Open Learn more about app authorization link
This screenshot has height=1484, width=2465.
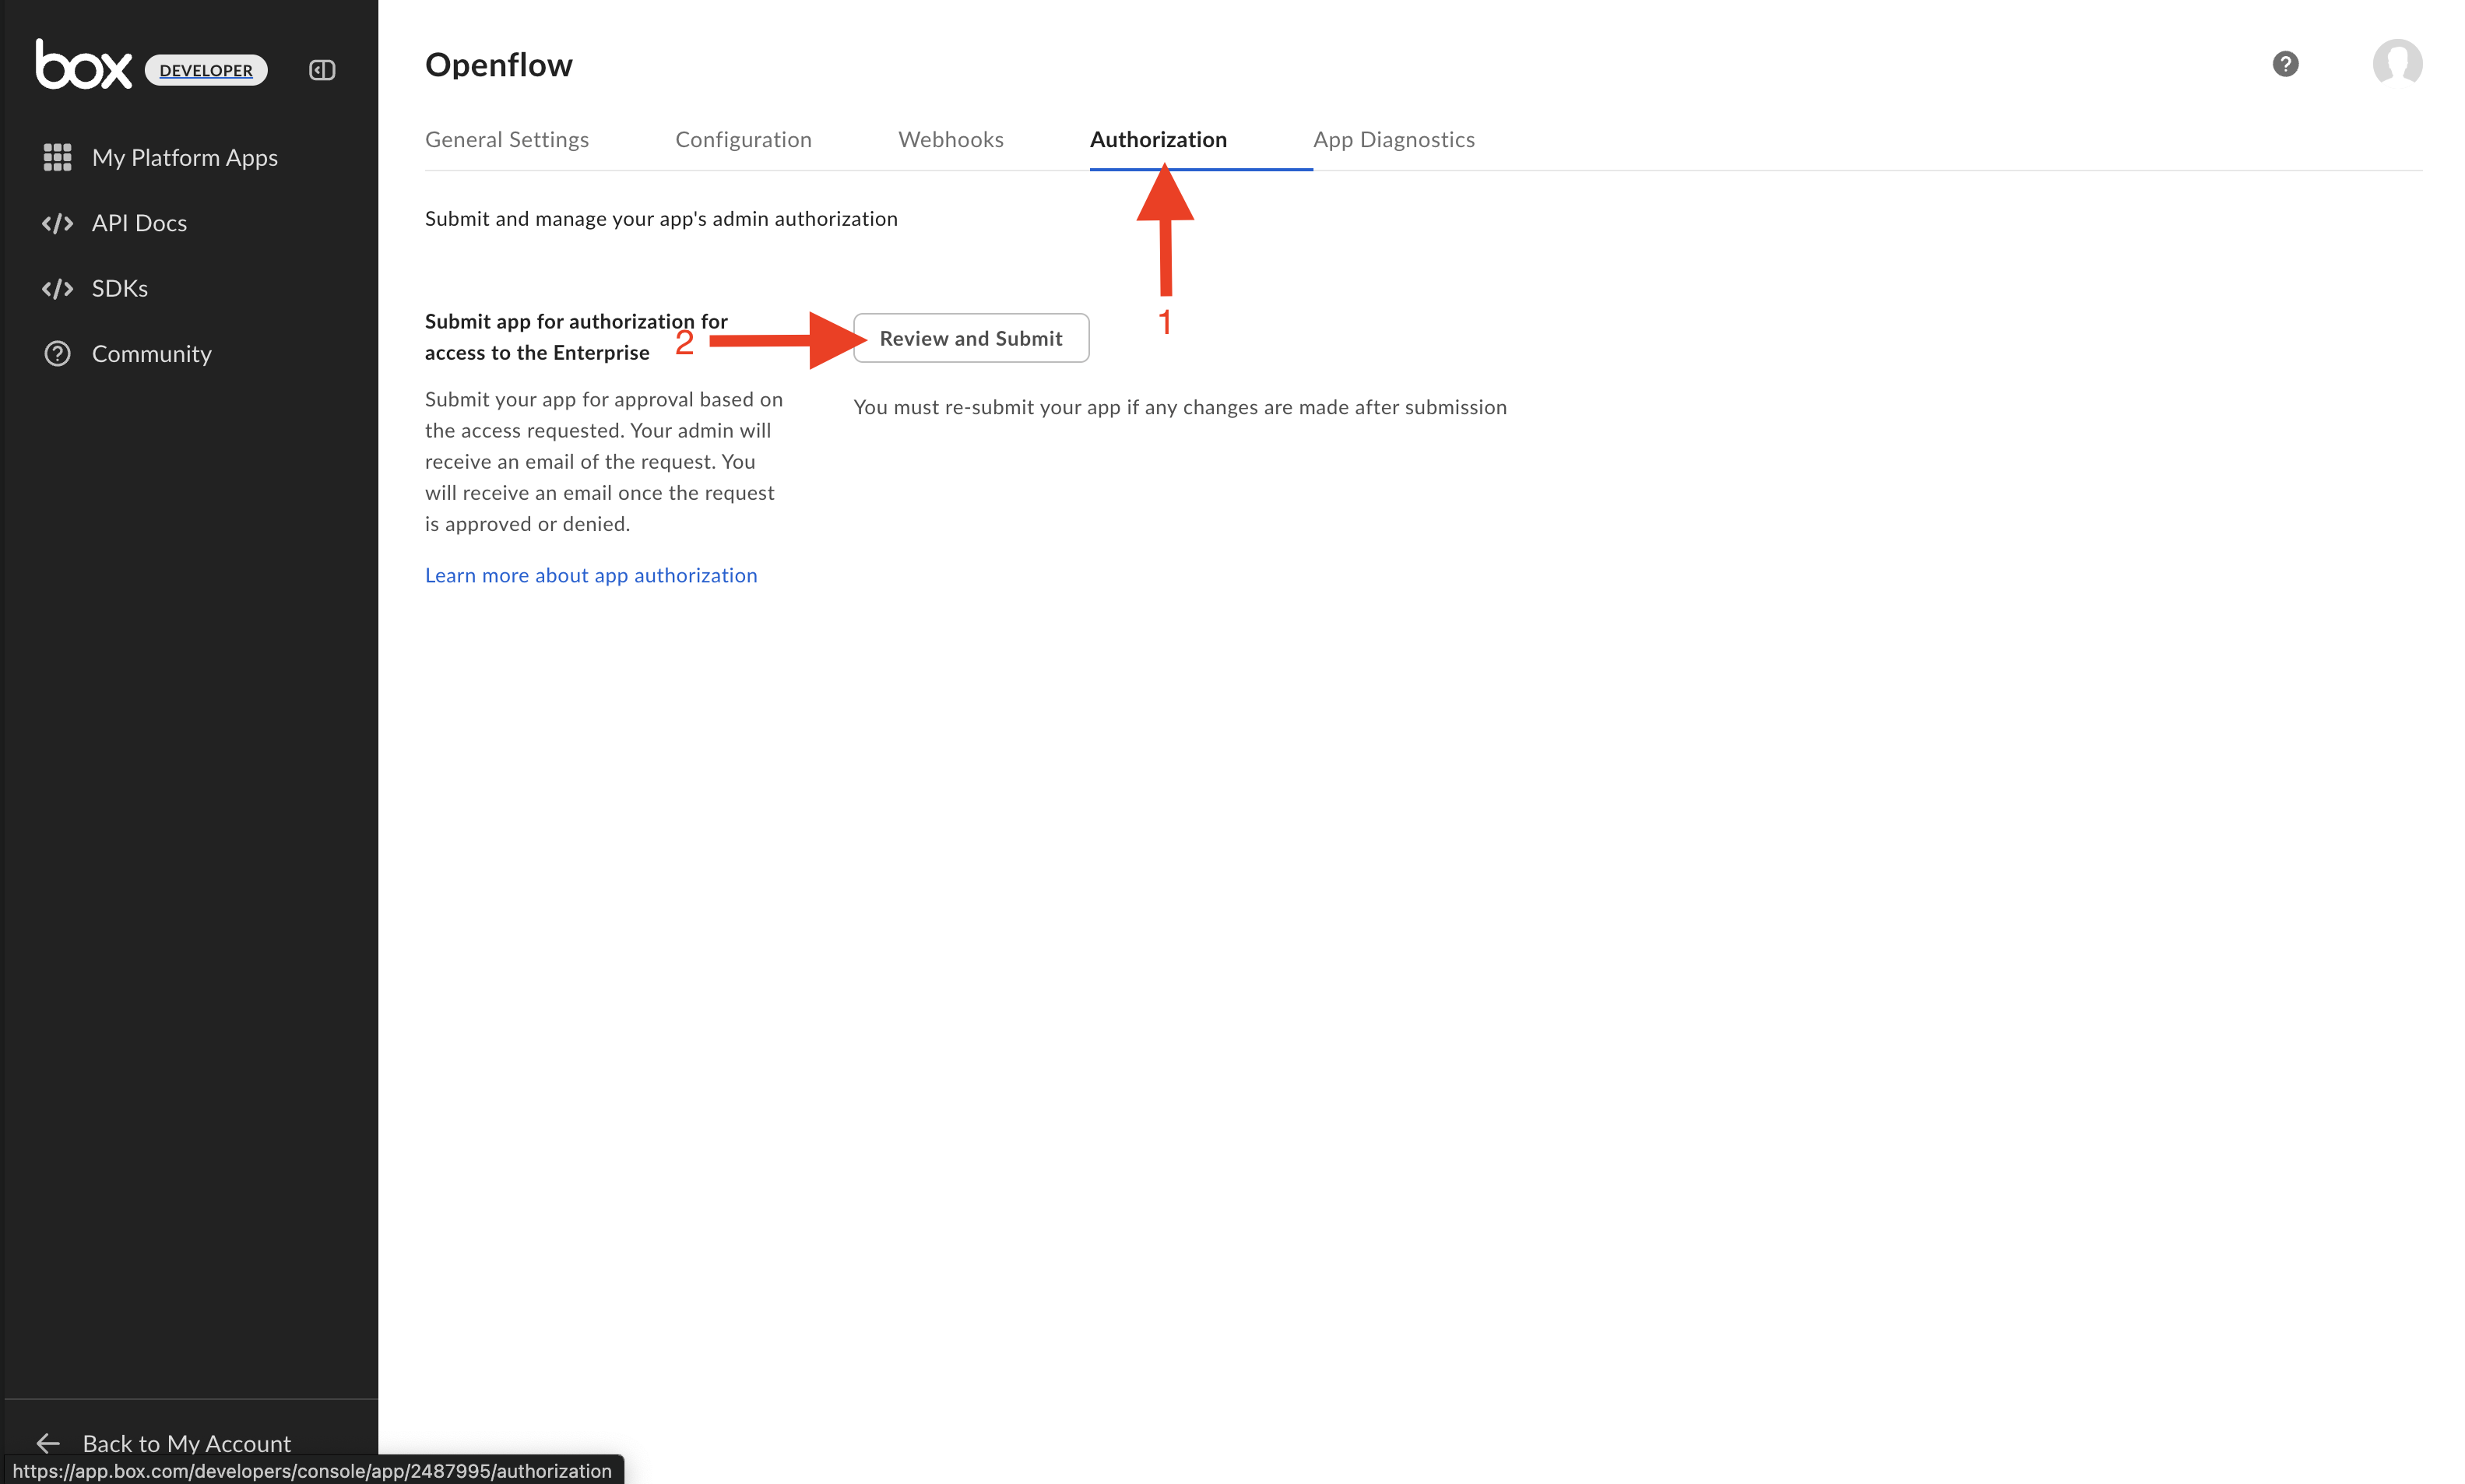(x=590, y=575)
